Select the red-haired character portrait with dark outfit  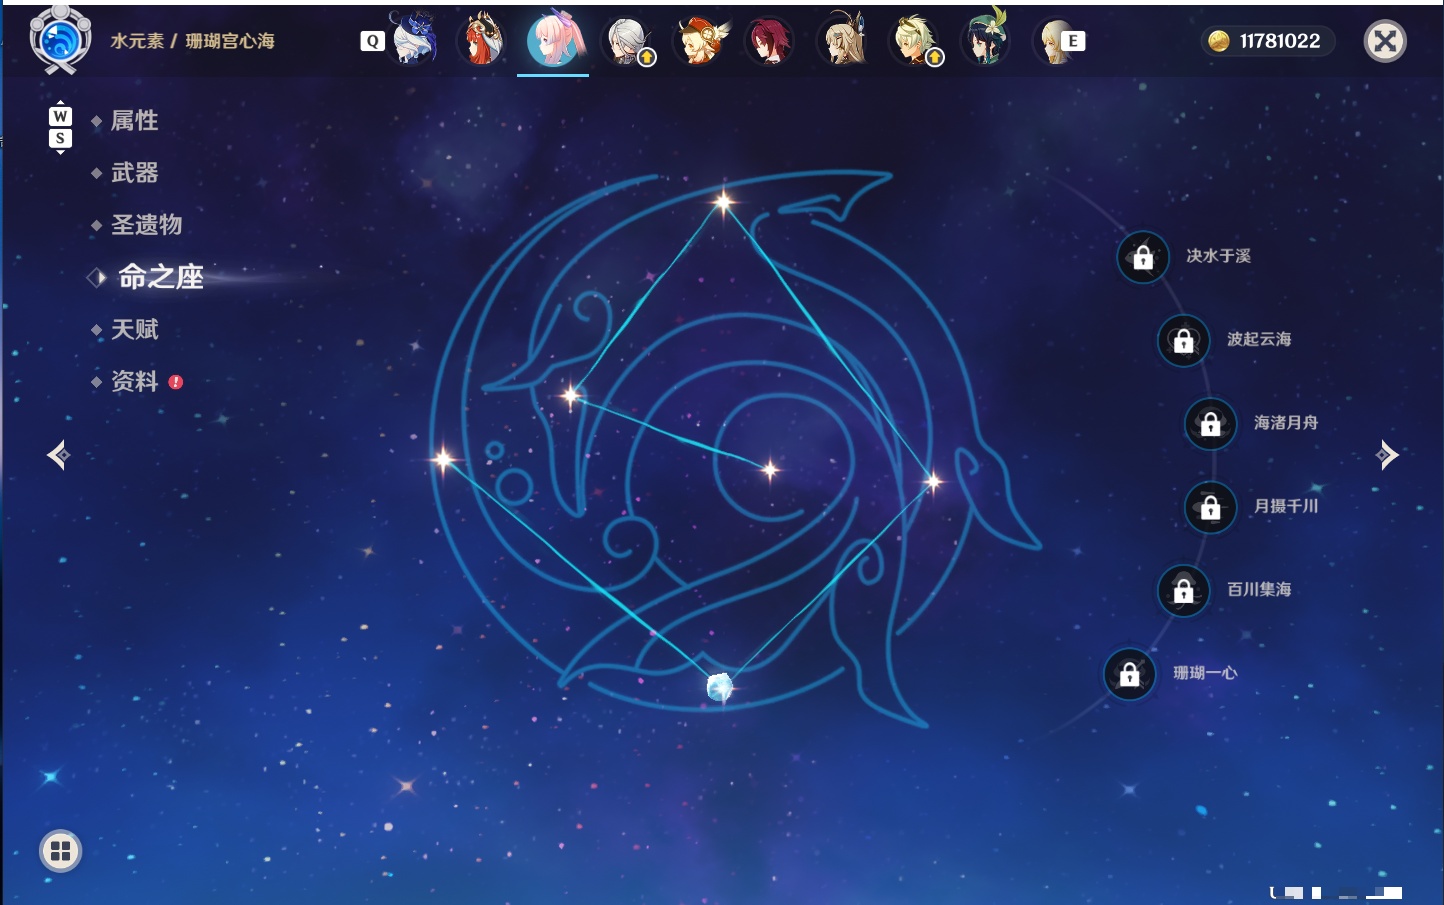[769, 41]
